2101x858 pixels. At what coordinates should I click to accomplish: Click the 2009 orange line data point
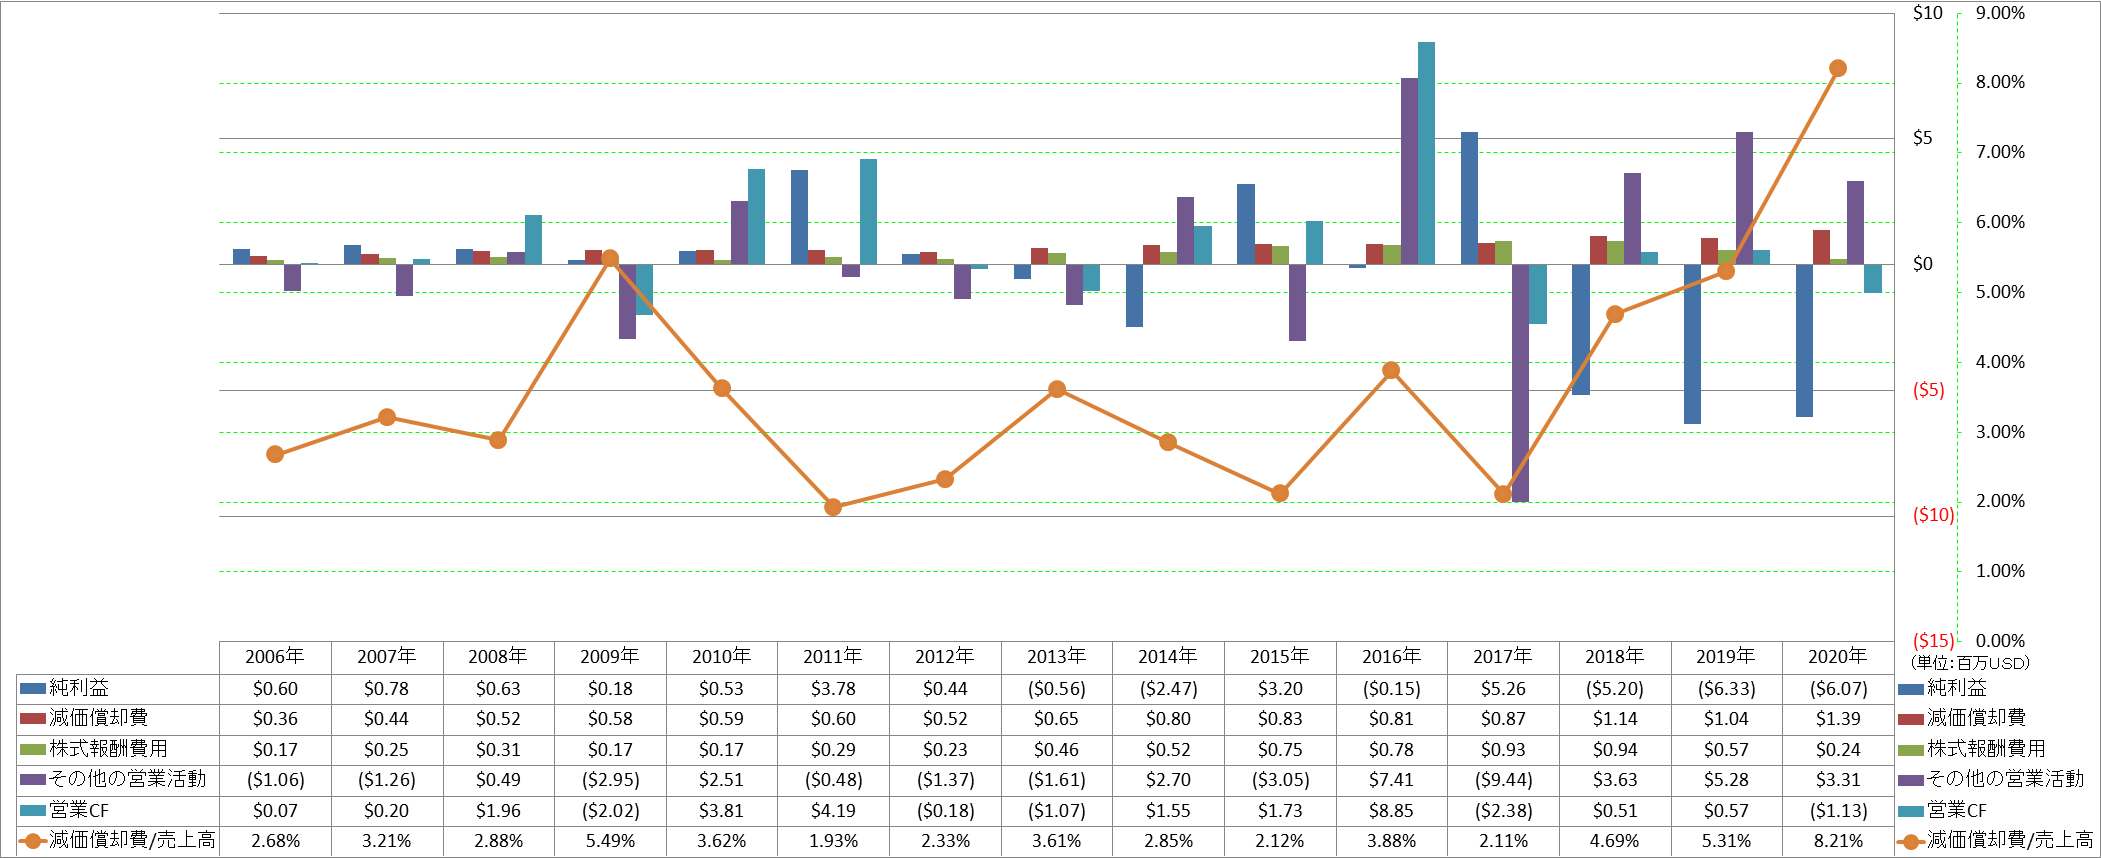[610, 258]
